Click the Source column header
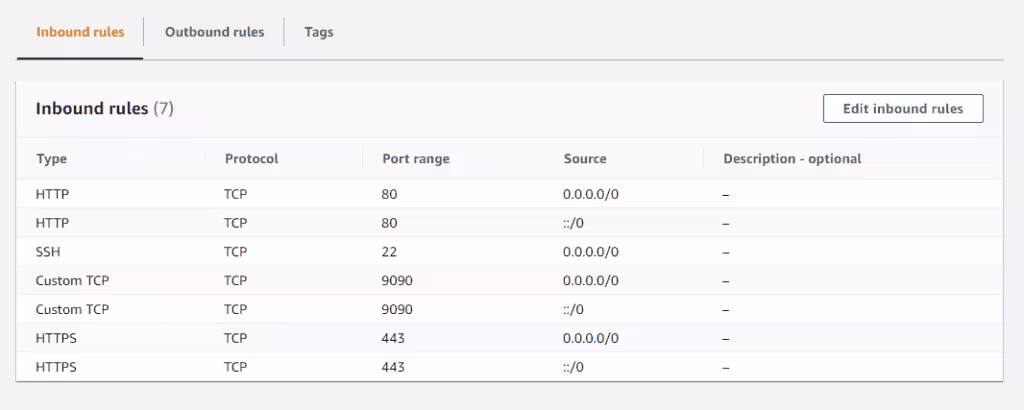1024x410 pixels. [x=585, y=158]
